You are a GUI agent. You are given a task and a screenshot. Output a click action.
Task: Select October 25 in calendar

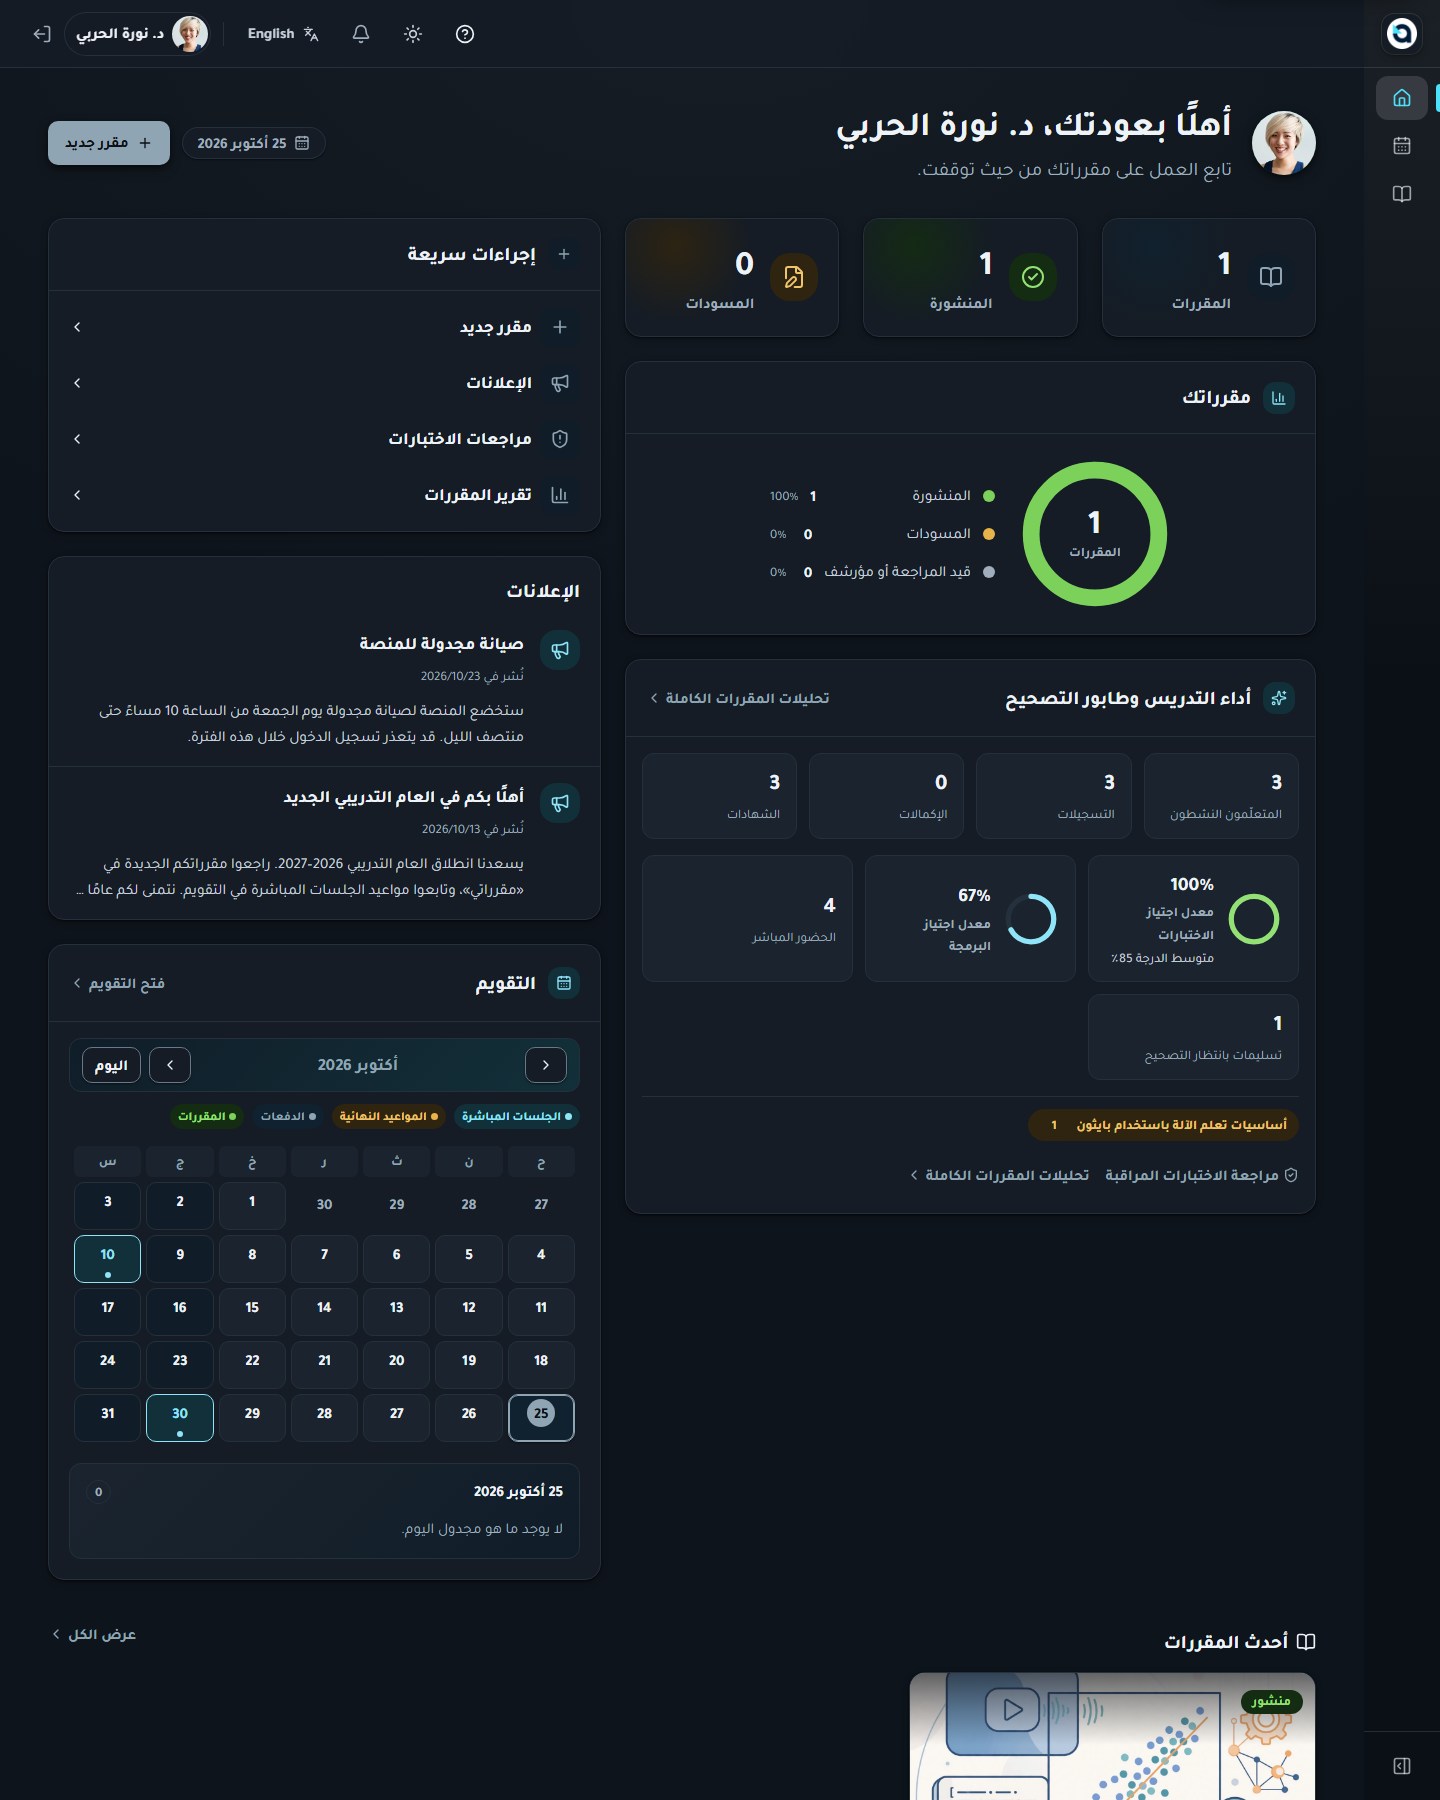[x=541, y=1418]
